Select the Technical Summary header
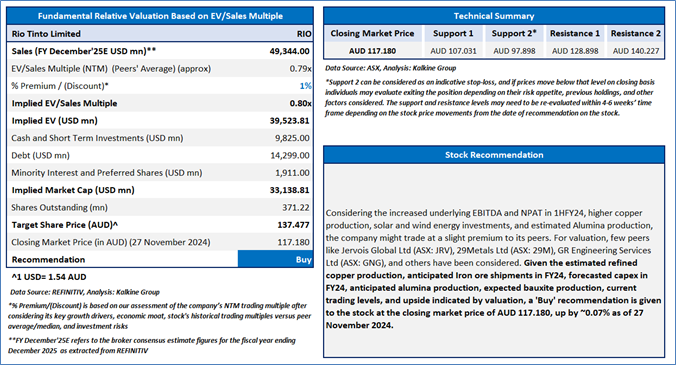This screenshot has width=676, height=365. (494, 16)
